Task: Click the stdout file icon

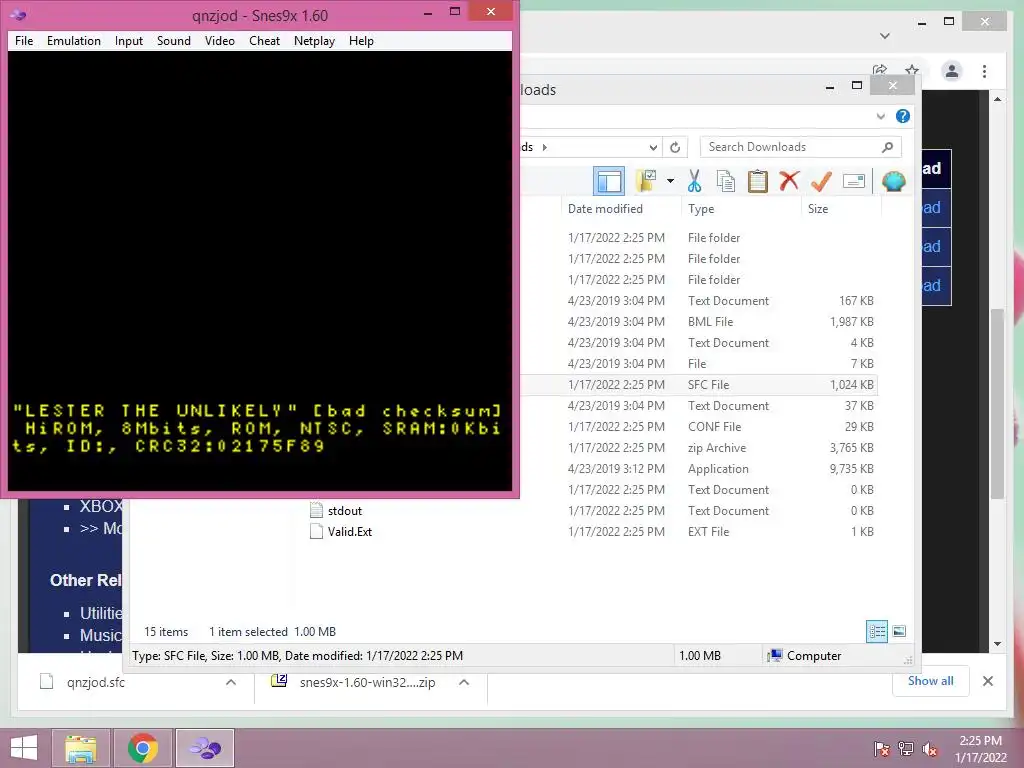Action: point(316,510)
